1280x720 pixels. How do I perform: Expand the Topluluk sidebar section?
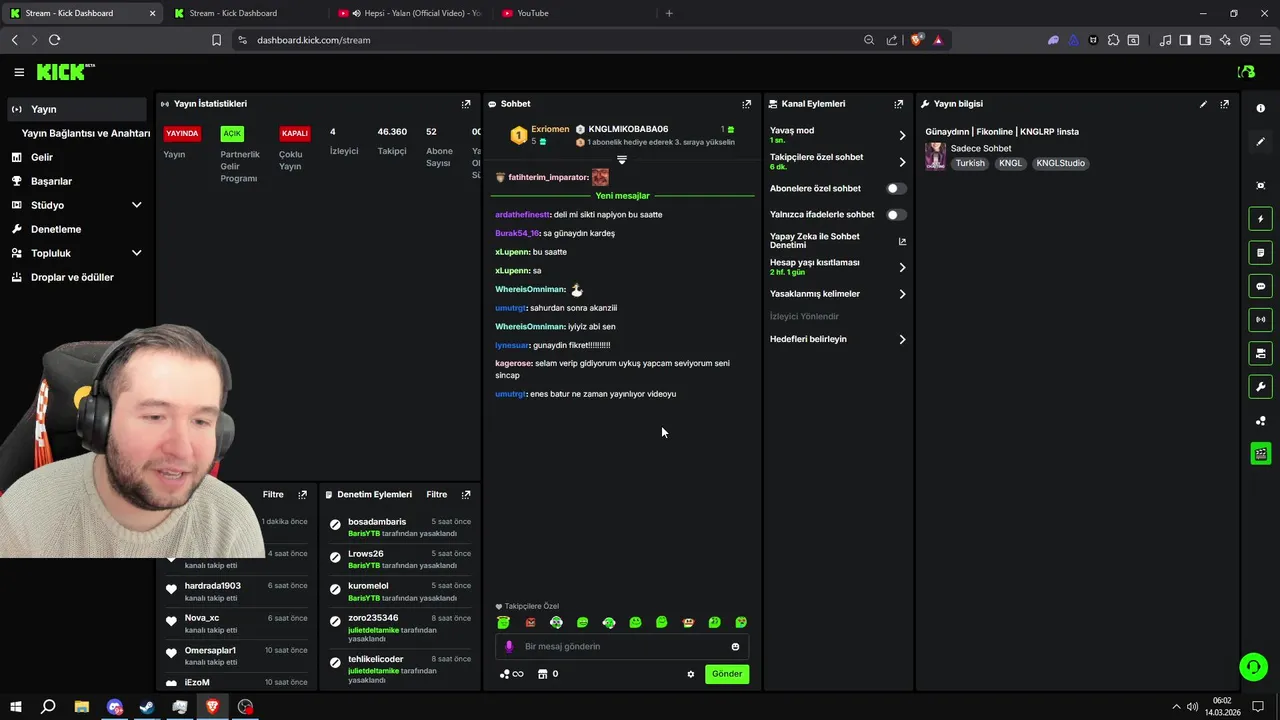point(137,253)
